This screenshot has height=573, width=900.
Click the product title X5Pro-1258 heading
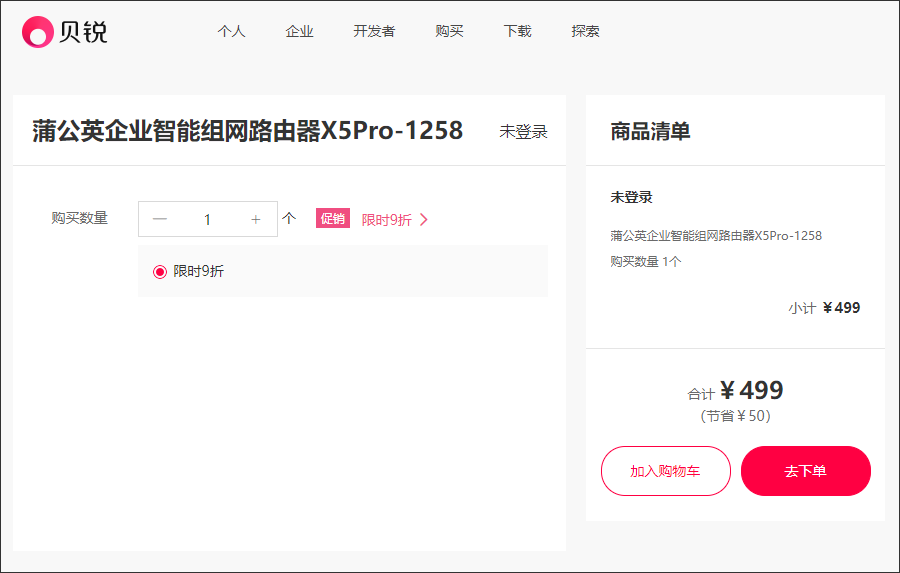(247, 131)
